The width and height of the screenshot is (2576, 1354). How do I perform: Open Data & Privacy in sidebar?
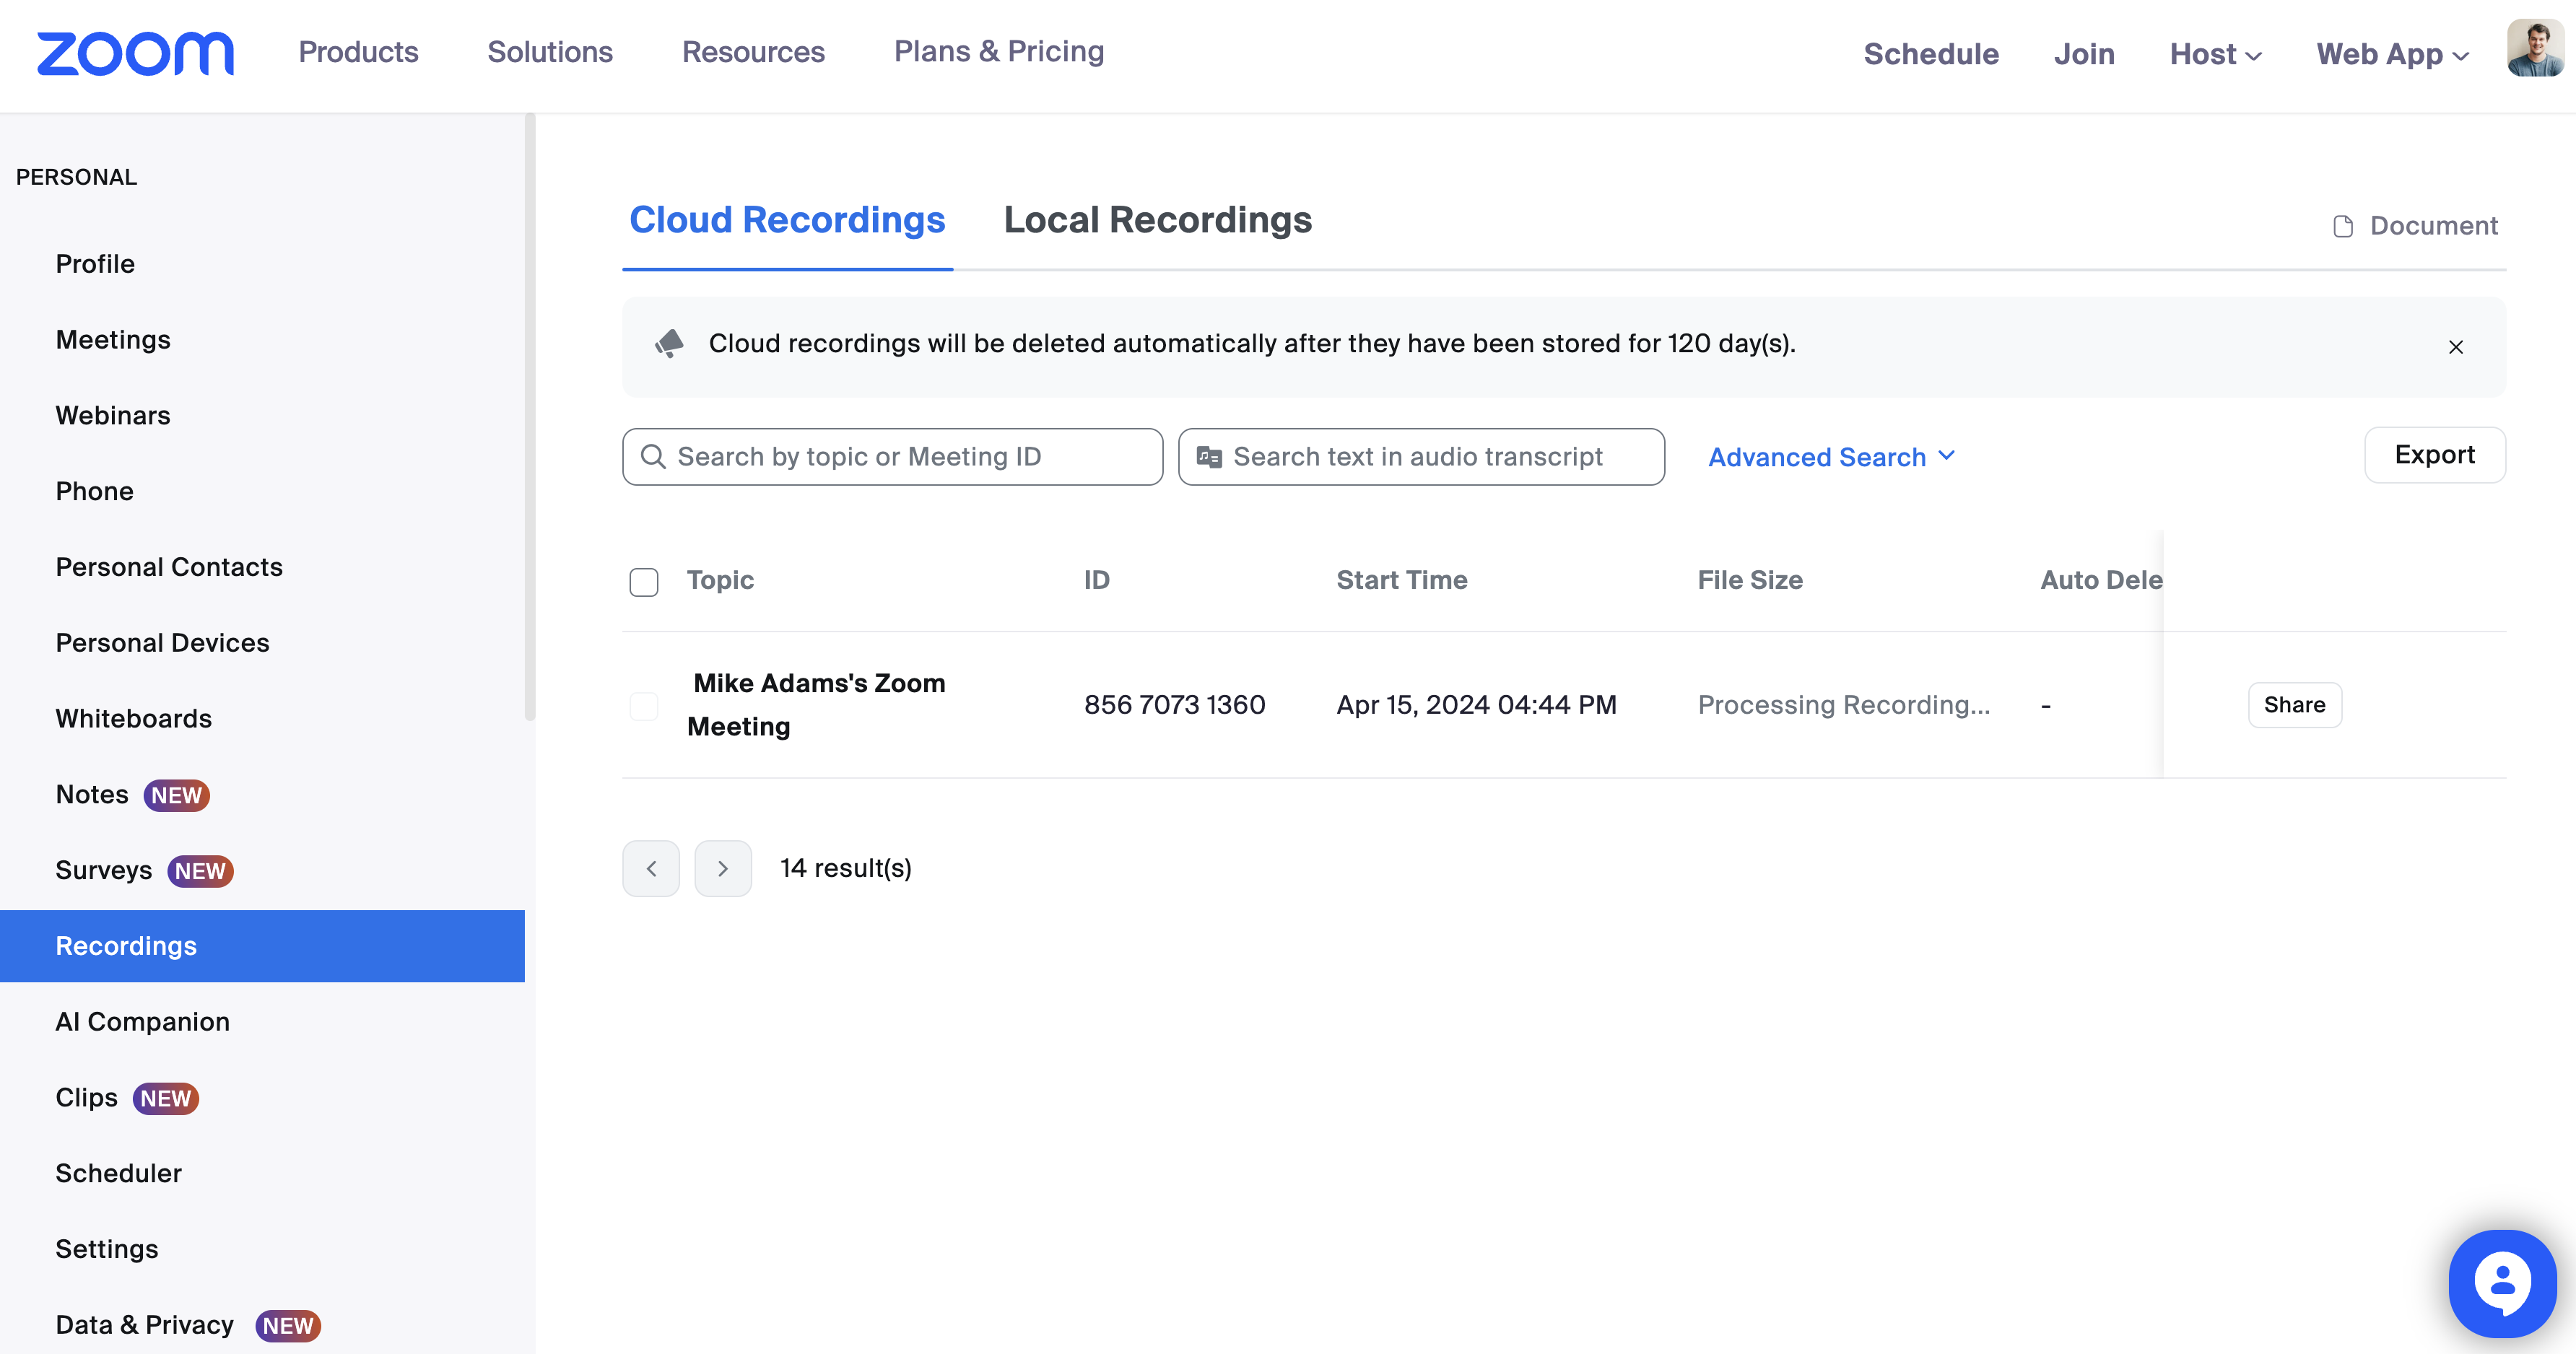pyautogui.click(x=144, y=1326)
